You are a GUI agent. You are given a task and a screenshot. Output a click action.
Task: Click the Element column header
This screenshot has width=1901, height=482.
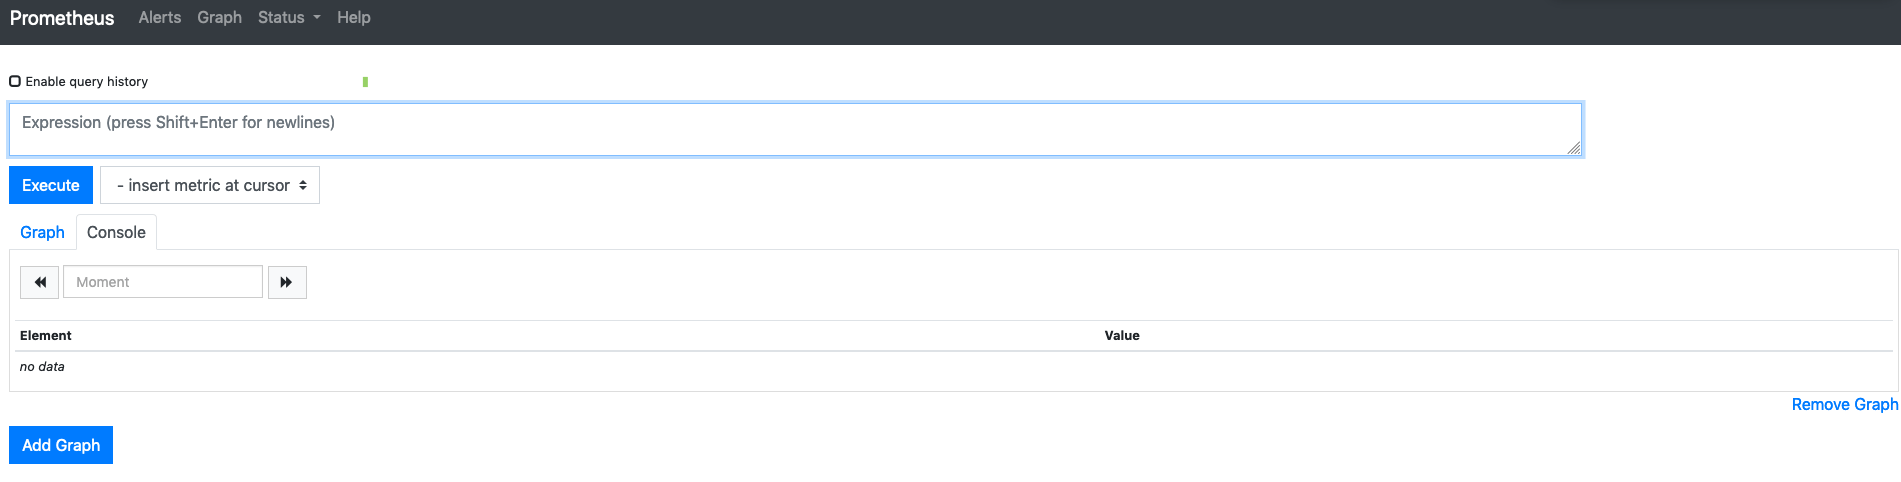46,336
